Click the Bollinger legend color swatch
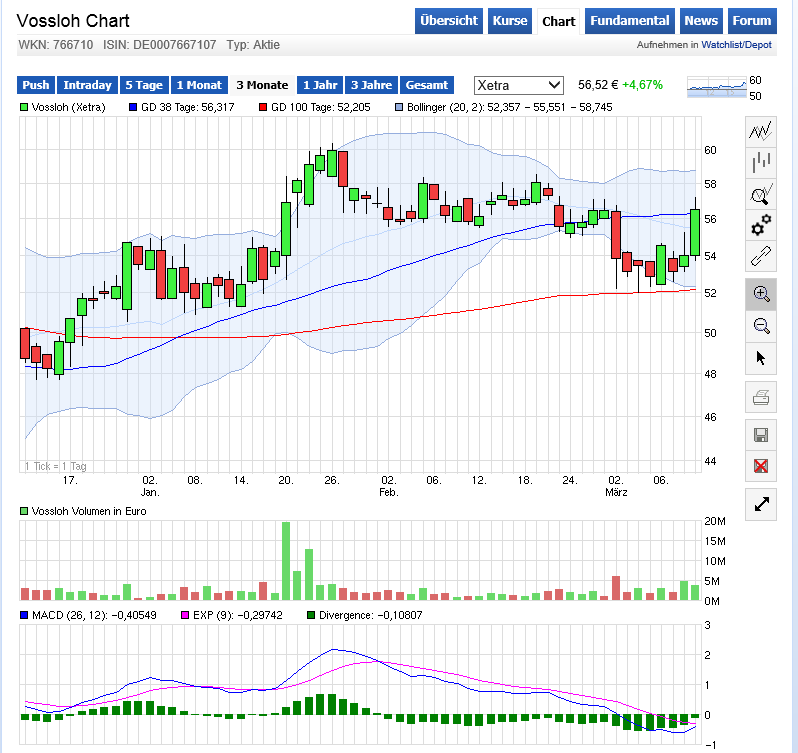 click(399, 107)
